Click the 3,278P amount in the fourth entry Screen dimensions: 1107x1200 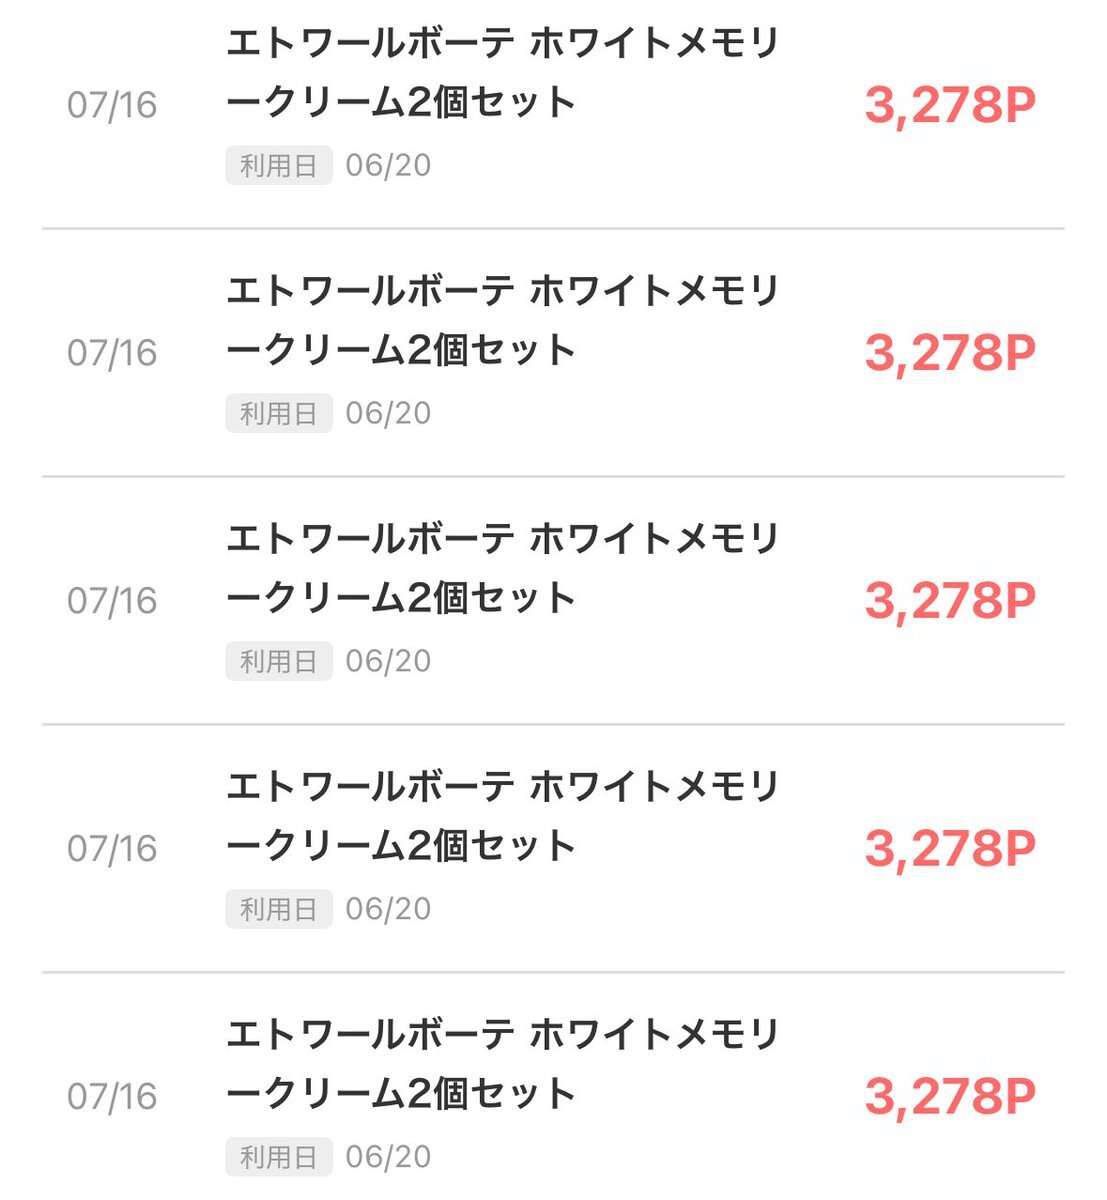(x=950, y=849)
